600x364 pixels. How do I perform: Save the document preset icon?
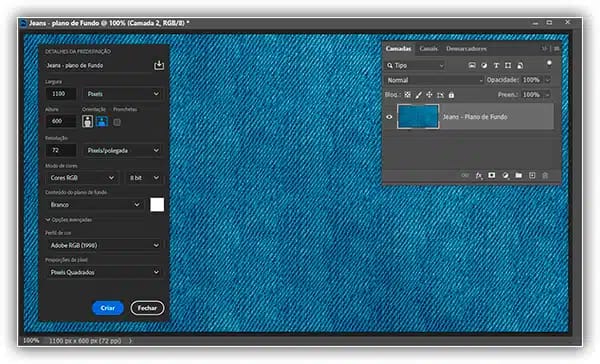point(159,65)
